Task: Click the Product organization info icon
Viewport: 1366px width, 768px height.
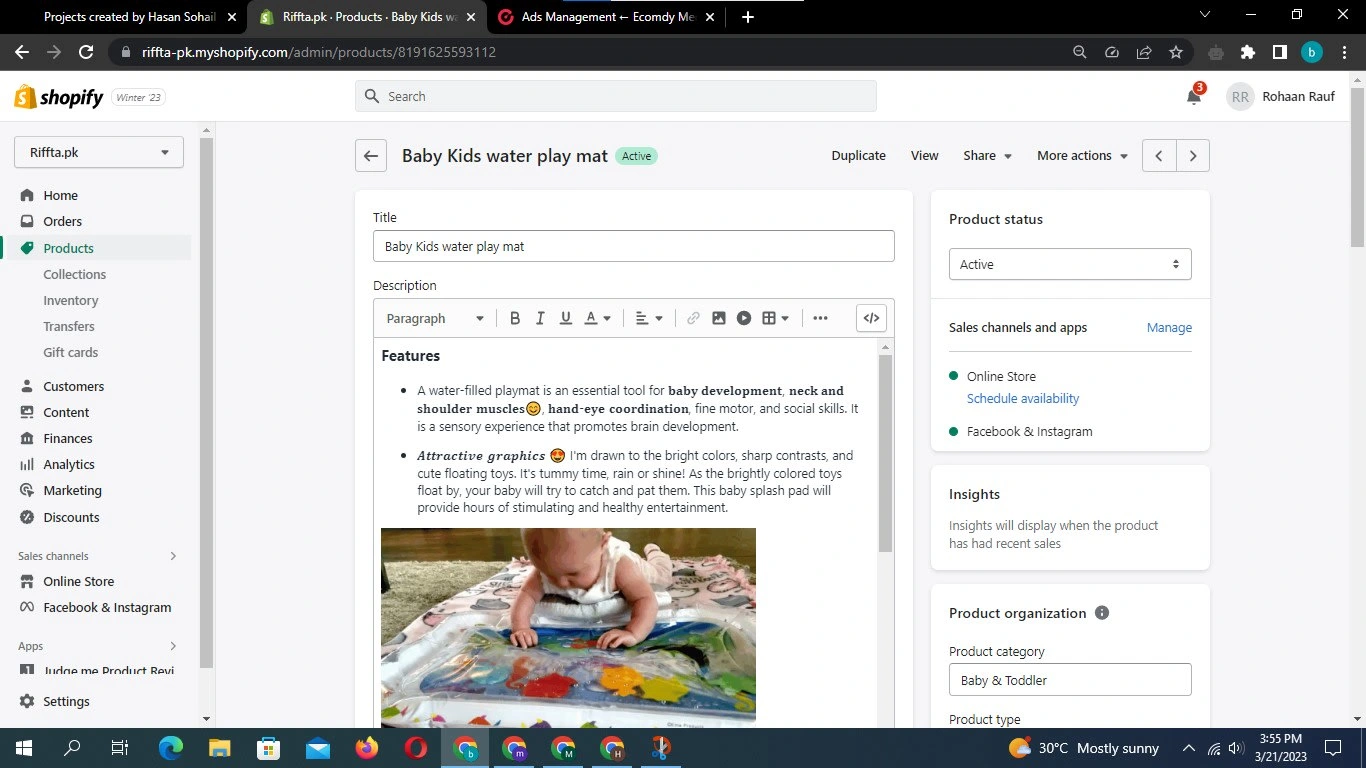Action: point(1102,613)
